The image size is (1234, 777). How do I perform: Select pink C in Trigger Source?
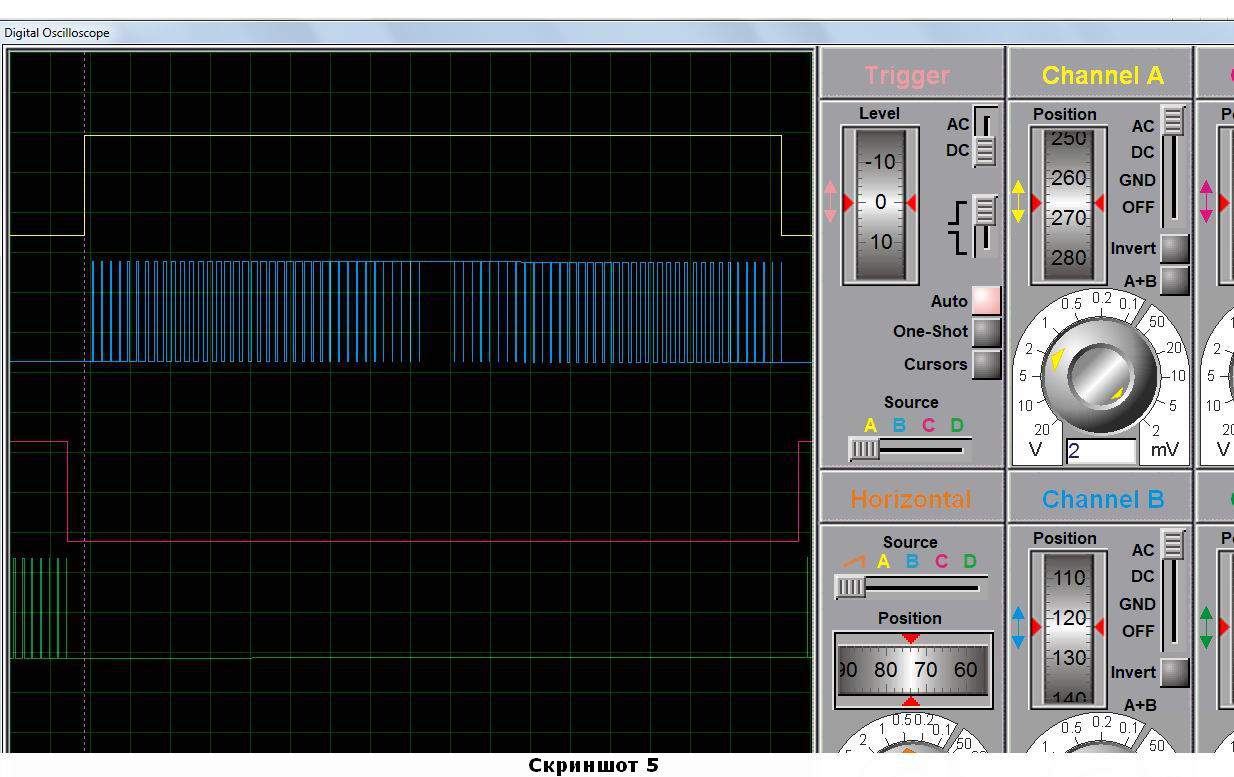click(928, 426)
